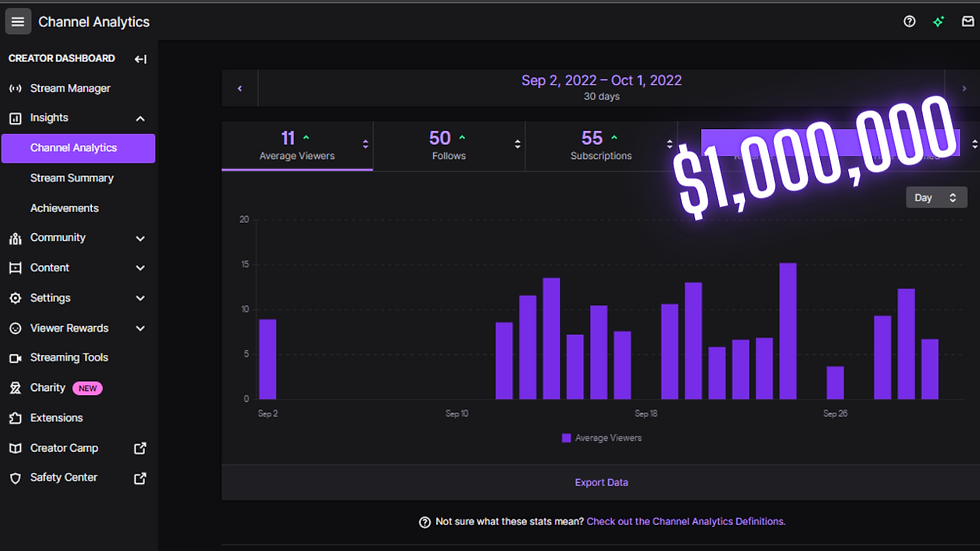Viewport: 980px width, 551px height.
Task: Click the Sep 2 bar in chart
Action: tap(268, 359)
